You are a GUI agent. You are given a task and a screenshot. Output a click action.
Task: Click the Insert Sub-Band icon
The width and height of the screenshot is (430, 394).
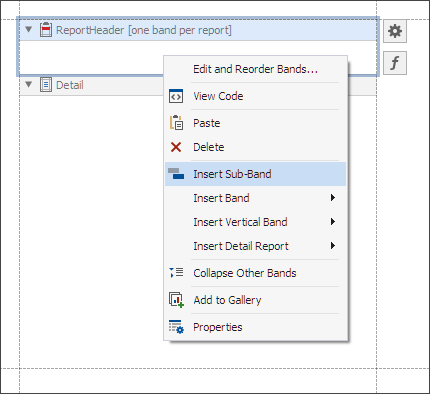[176, 174]
